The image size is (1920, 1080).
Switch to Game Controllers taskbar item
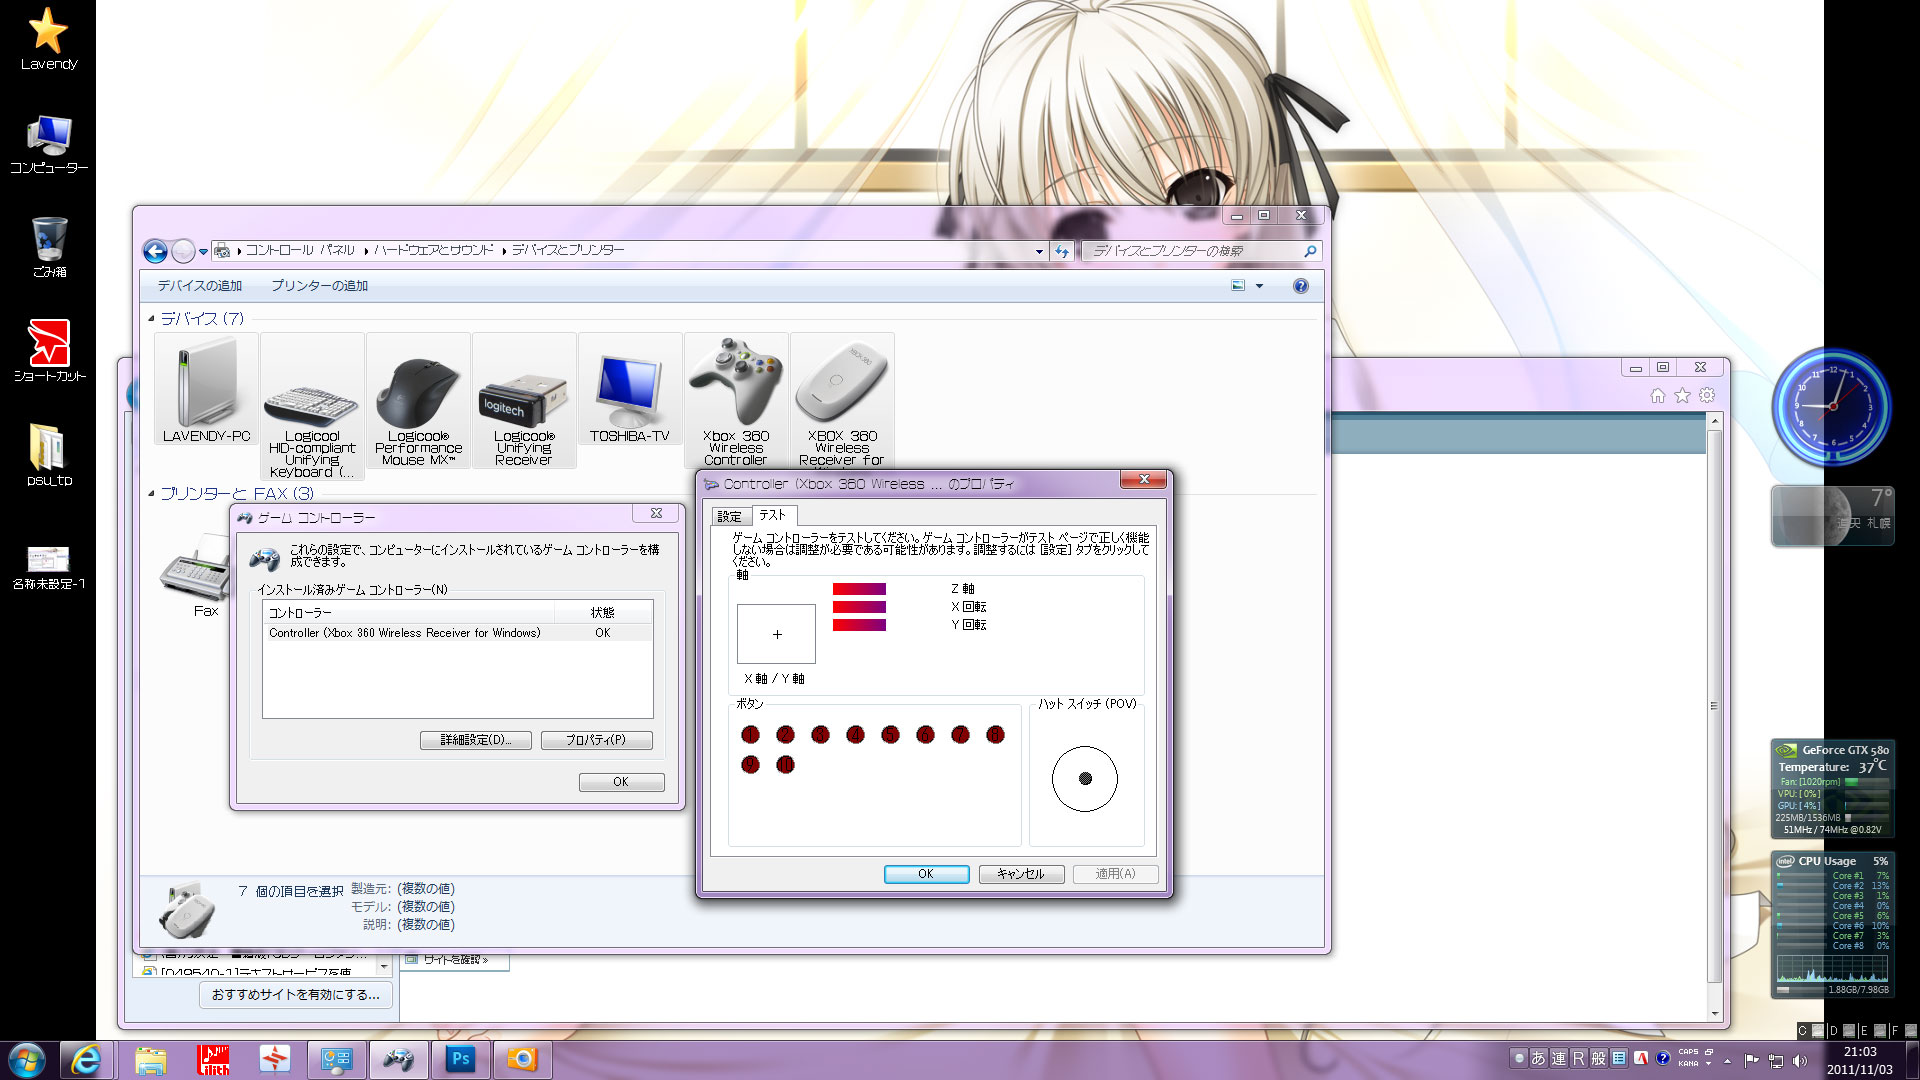398,1059
